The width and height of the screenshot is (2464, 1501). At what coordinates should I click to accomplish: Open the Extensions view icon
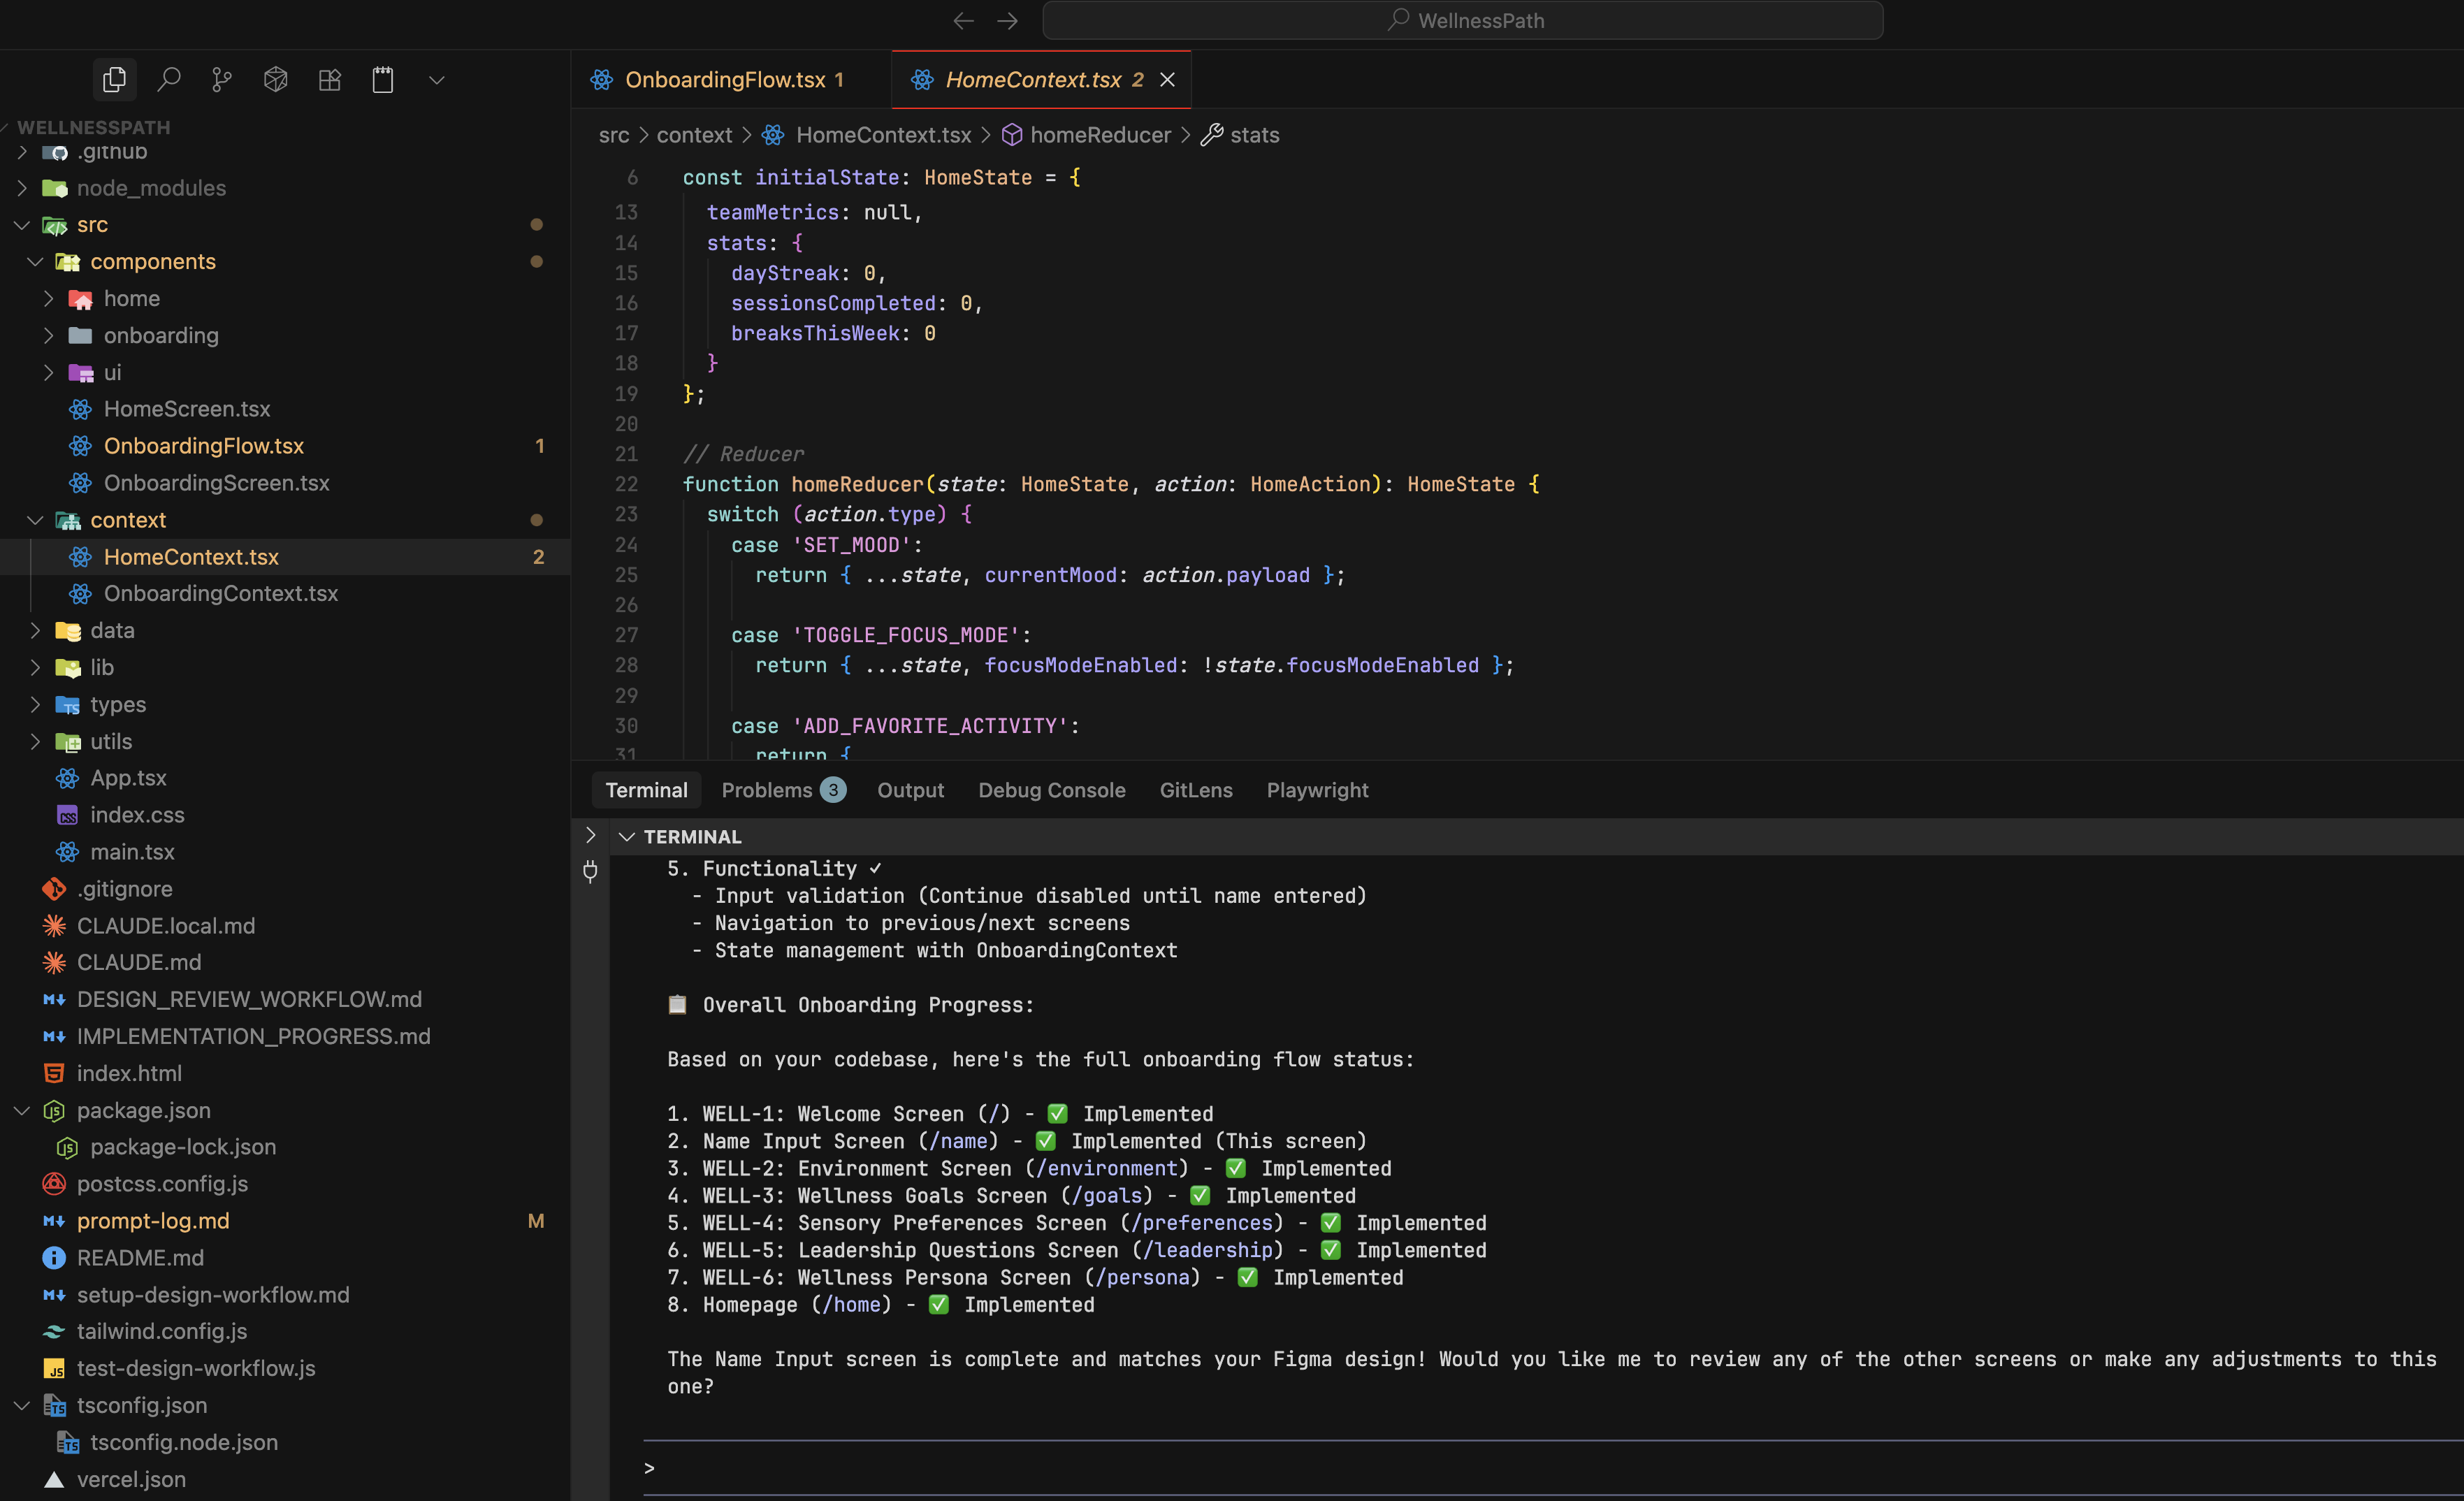pos(330,79)
